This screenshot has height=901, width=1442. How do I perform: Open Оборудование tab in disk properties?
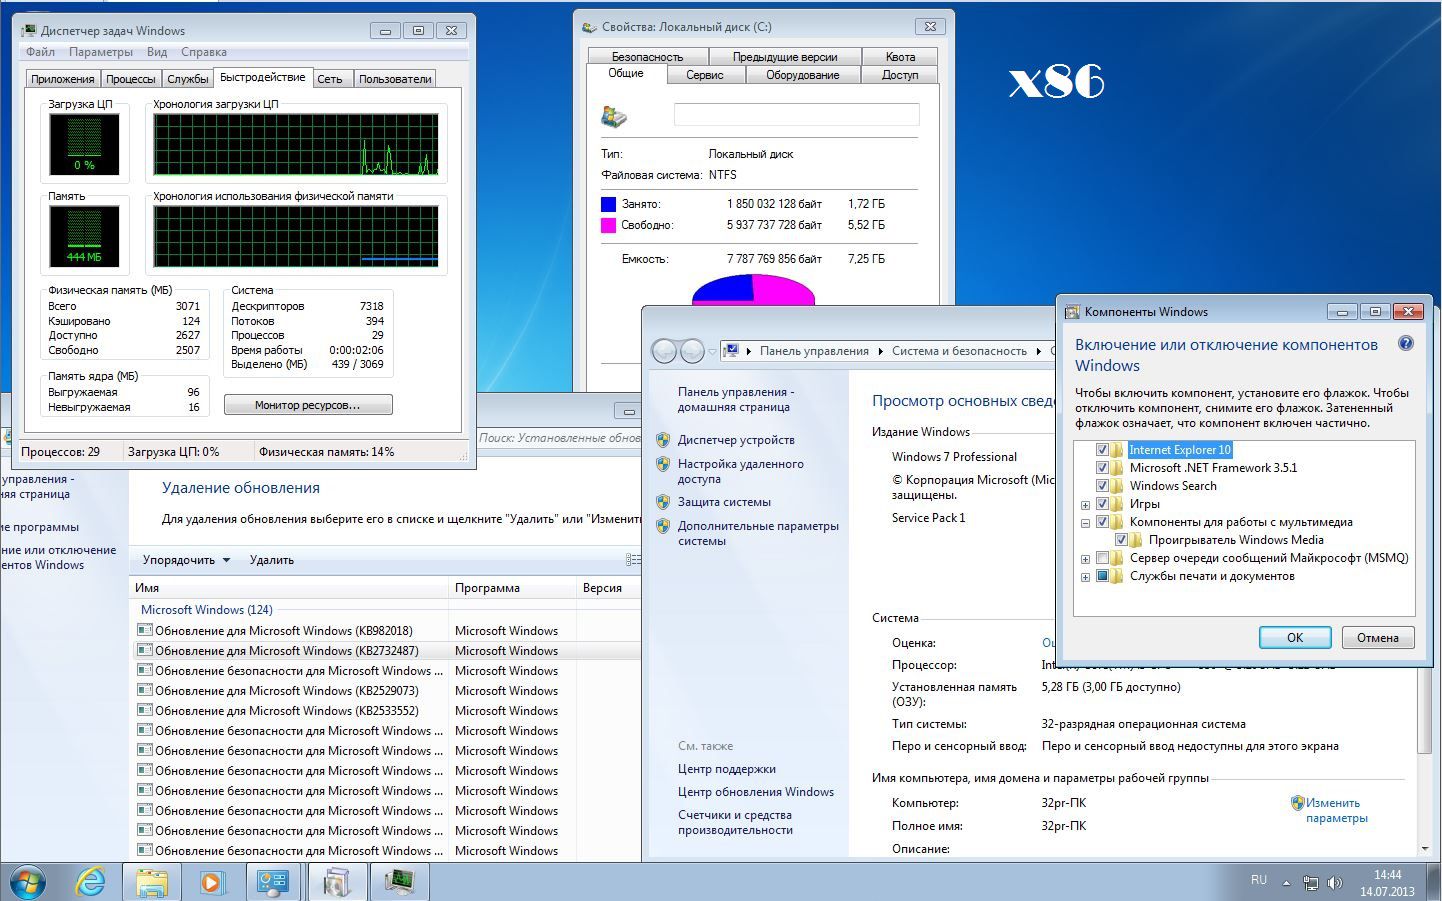802,75
